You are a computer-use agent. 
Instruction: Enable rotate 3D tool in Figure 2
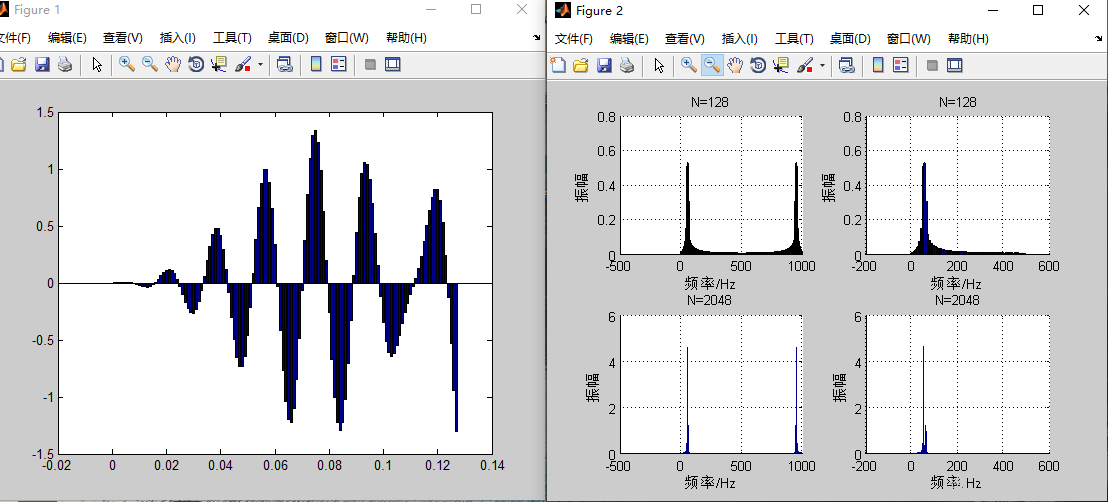click(758, 66)
